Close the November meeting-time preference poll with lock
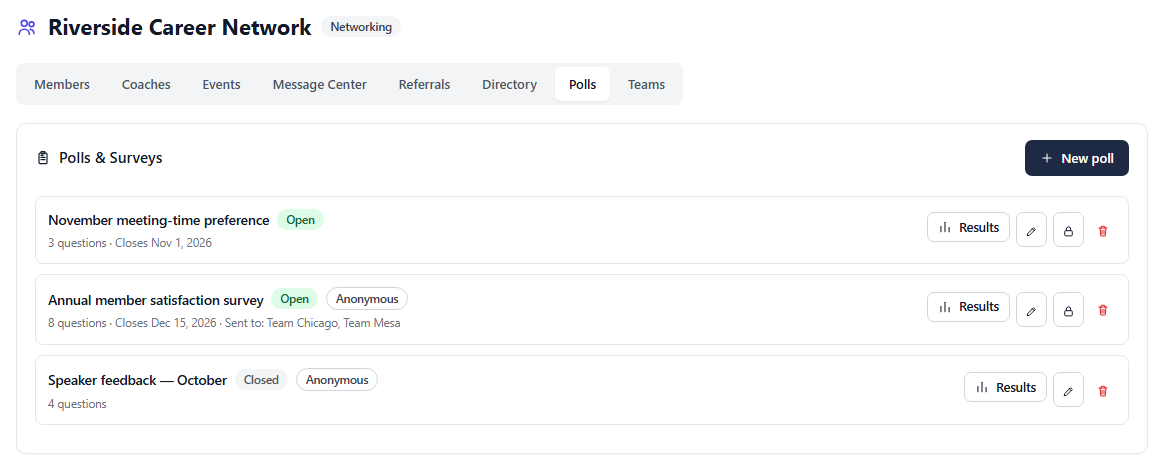The image size is (1163, 470). click(1068, 230)
